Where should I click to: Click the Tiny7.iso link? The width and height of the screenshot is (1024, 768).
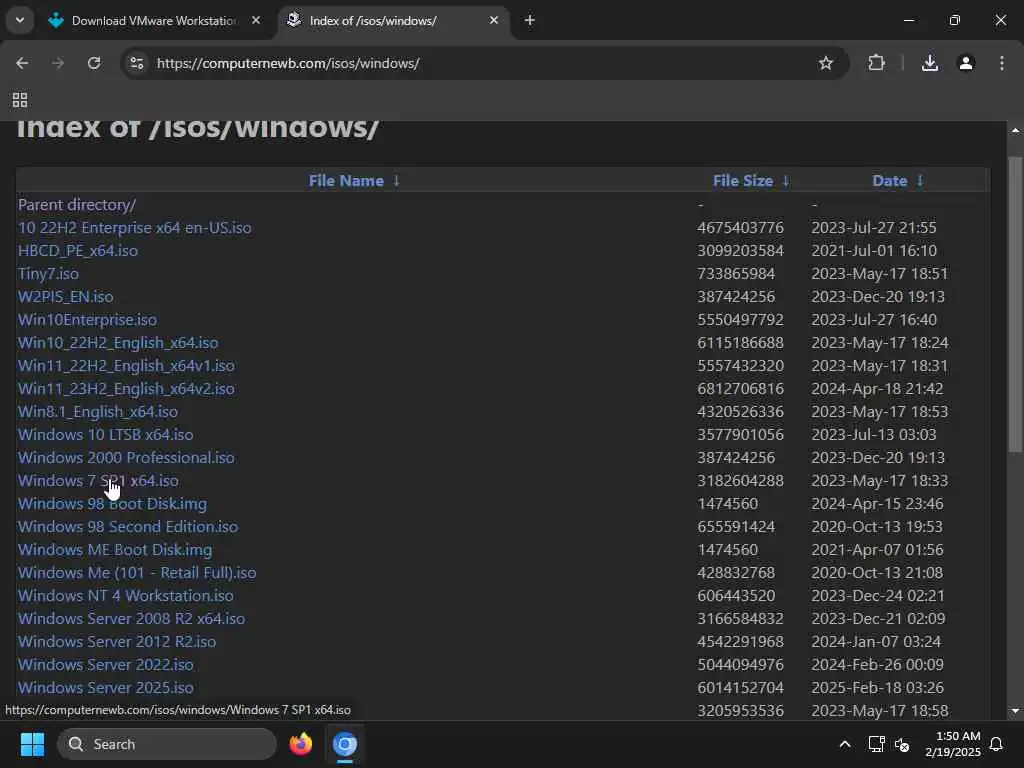point(48,274)
